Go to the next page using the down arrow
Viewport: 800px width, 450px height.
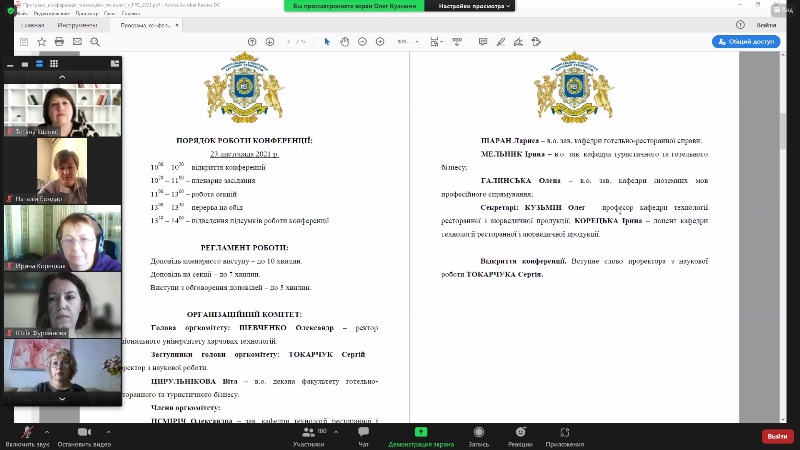tap(270, 42)
